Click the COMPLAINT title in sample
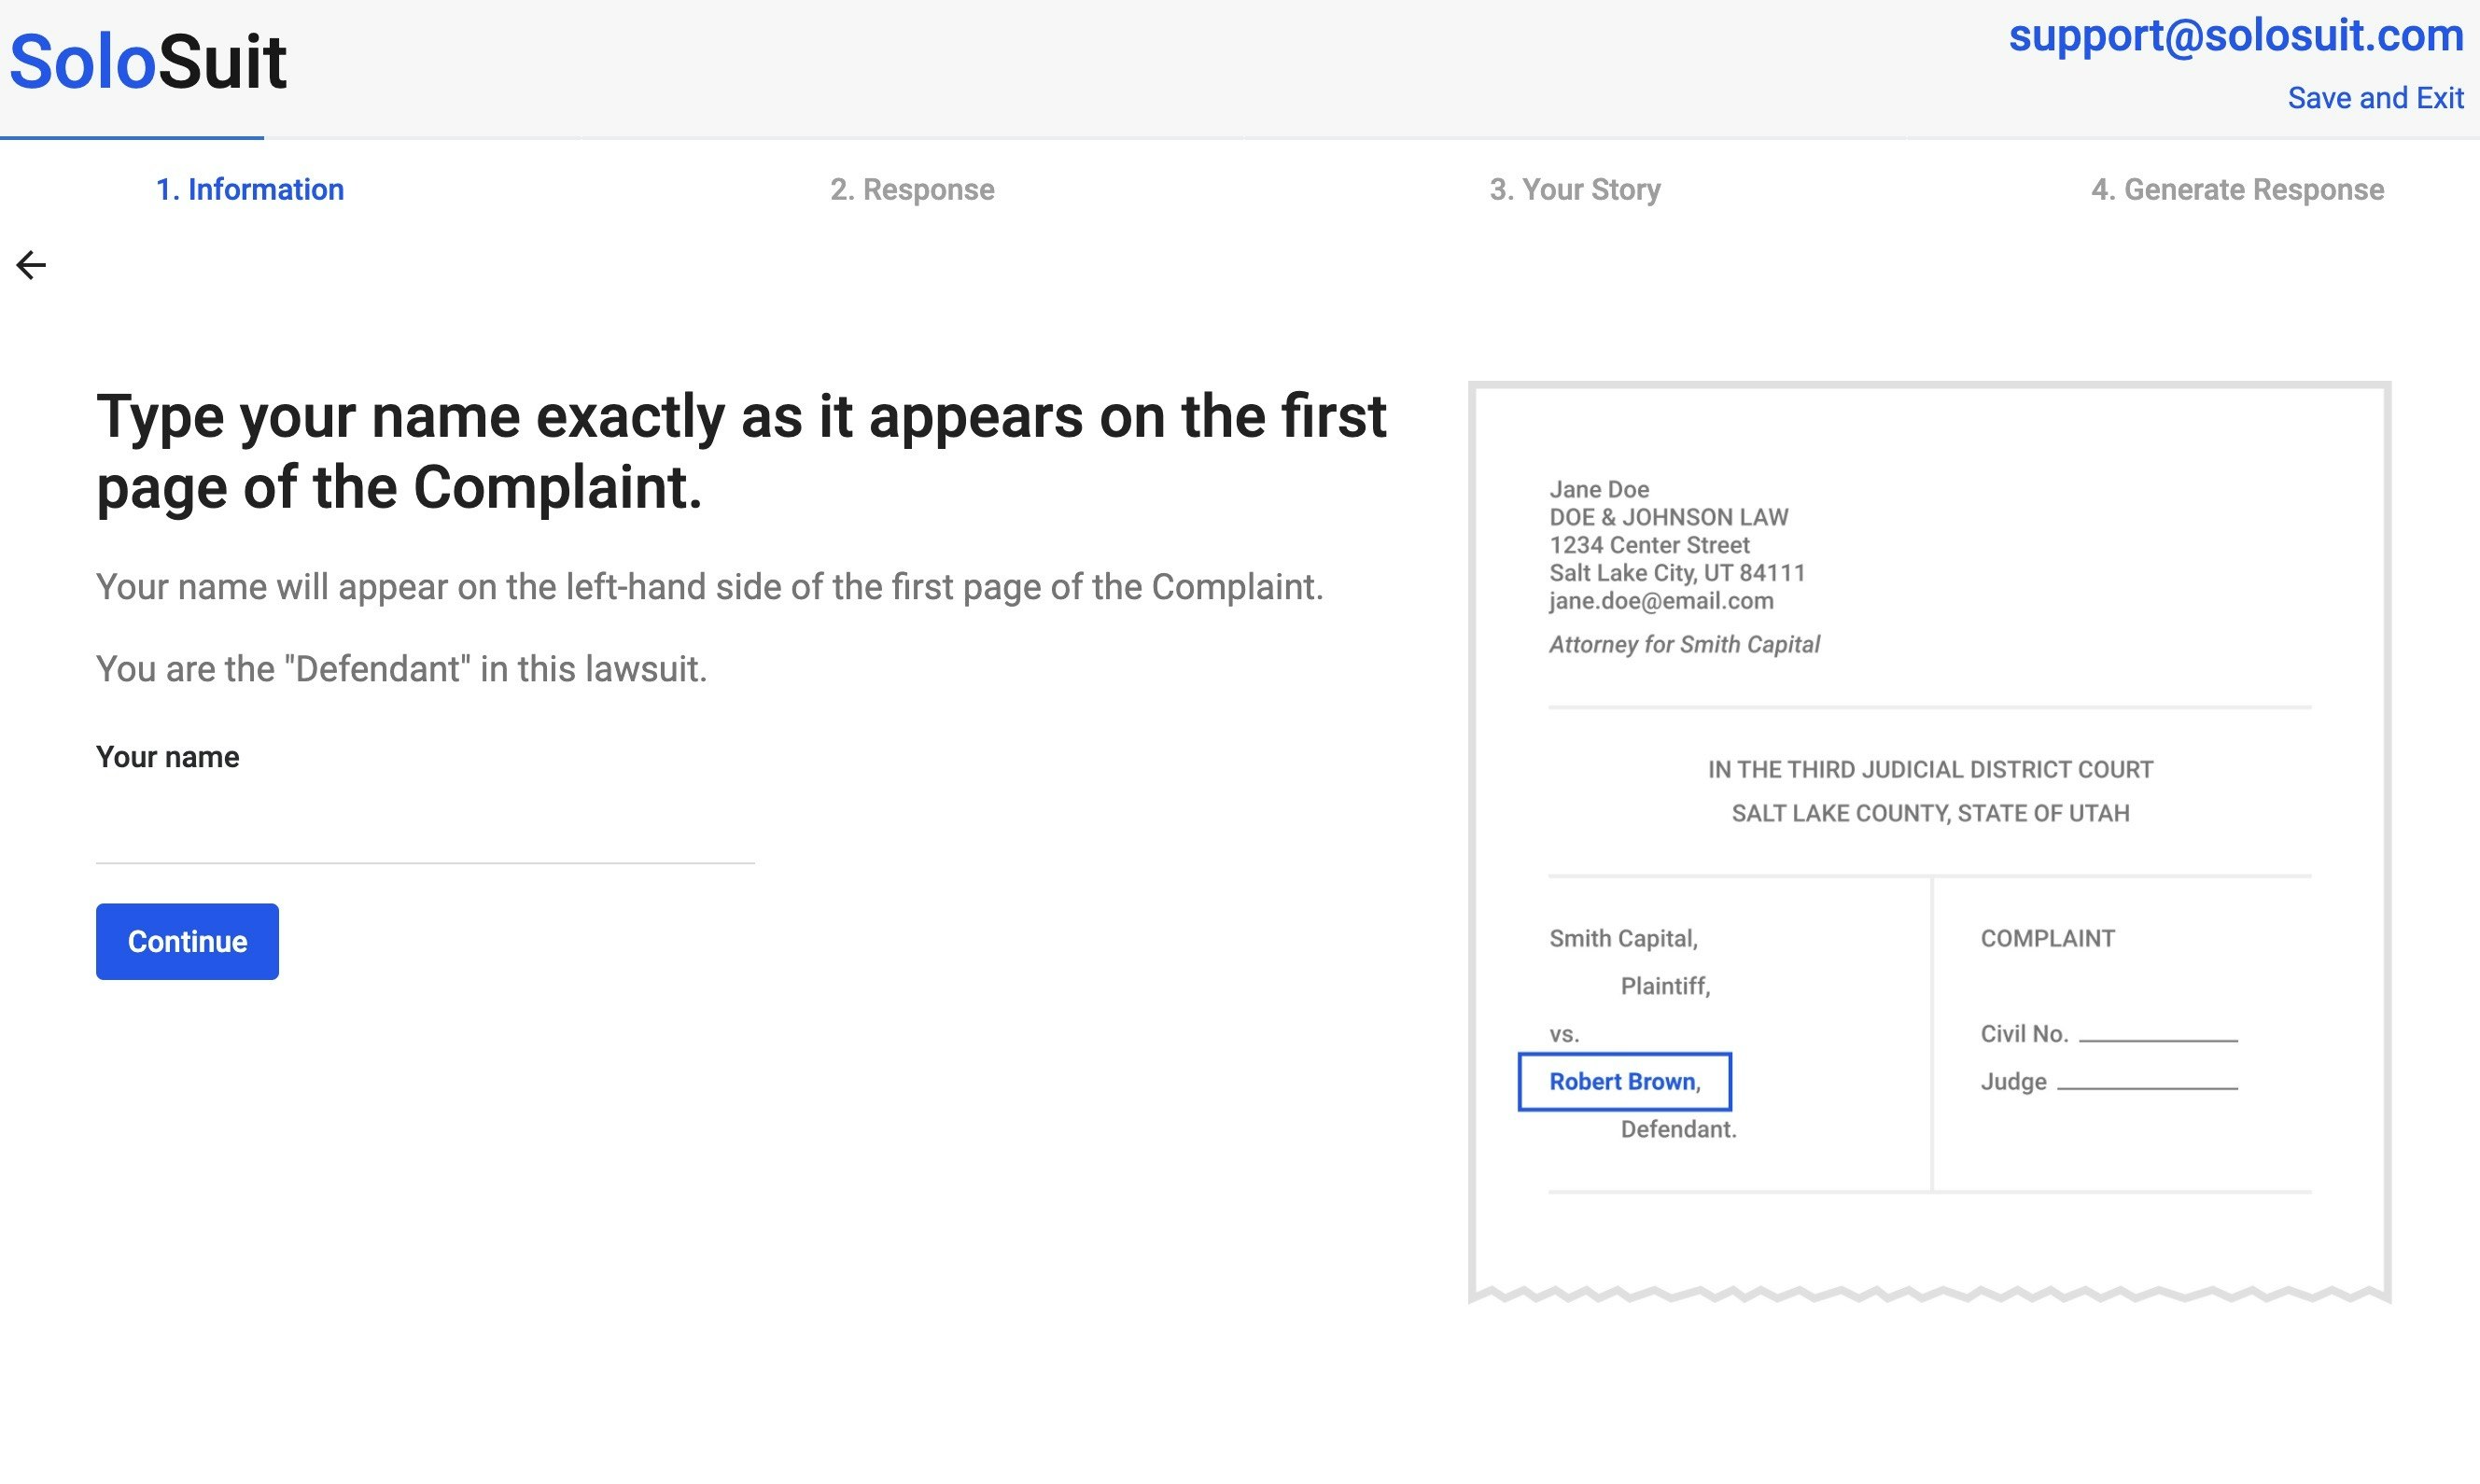This screenshot has height=1484, width=2480. coord(2047,938)
